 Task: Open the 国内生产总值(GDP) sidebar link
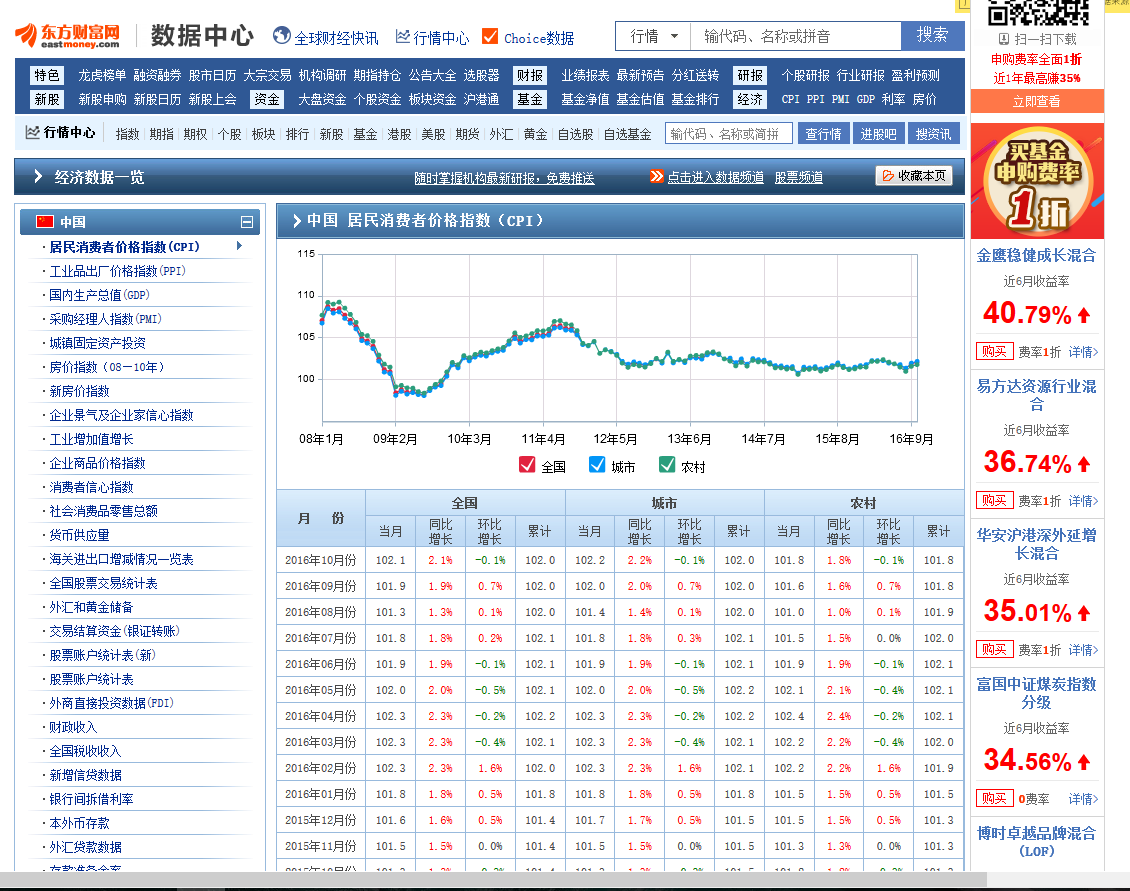coord(99,295)
